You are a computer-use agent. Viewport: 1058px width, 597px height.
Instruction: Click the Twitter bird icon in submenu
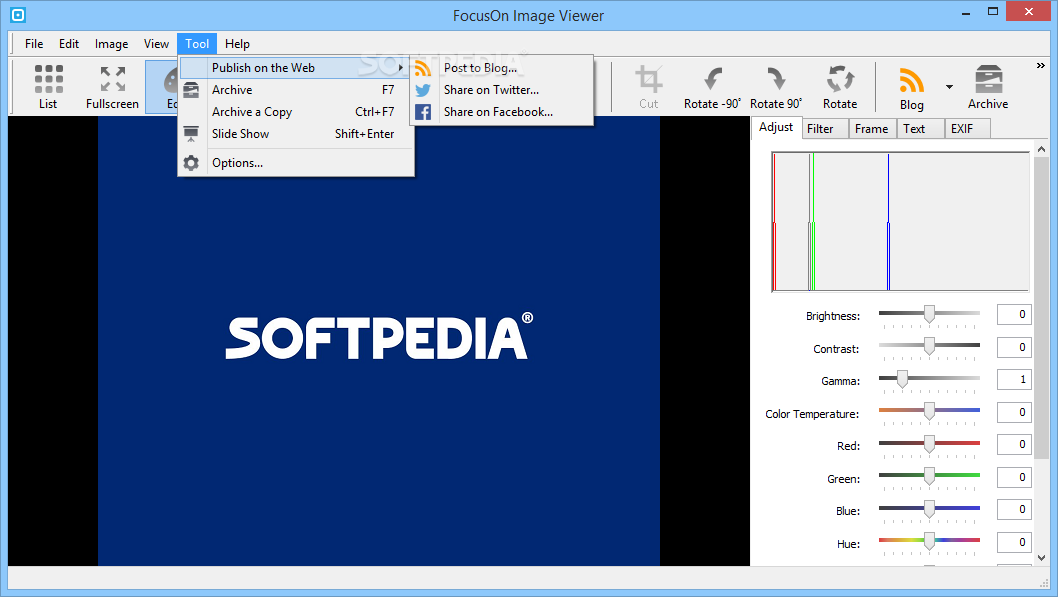(423, 90)
